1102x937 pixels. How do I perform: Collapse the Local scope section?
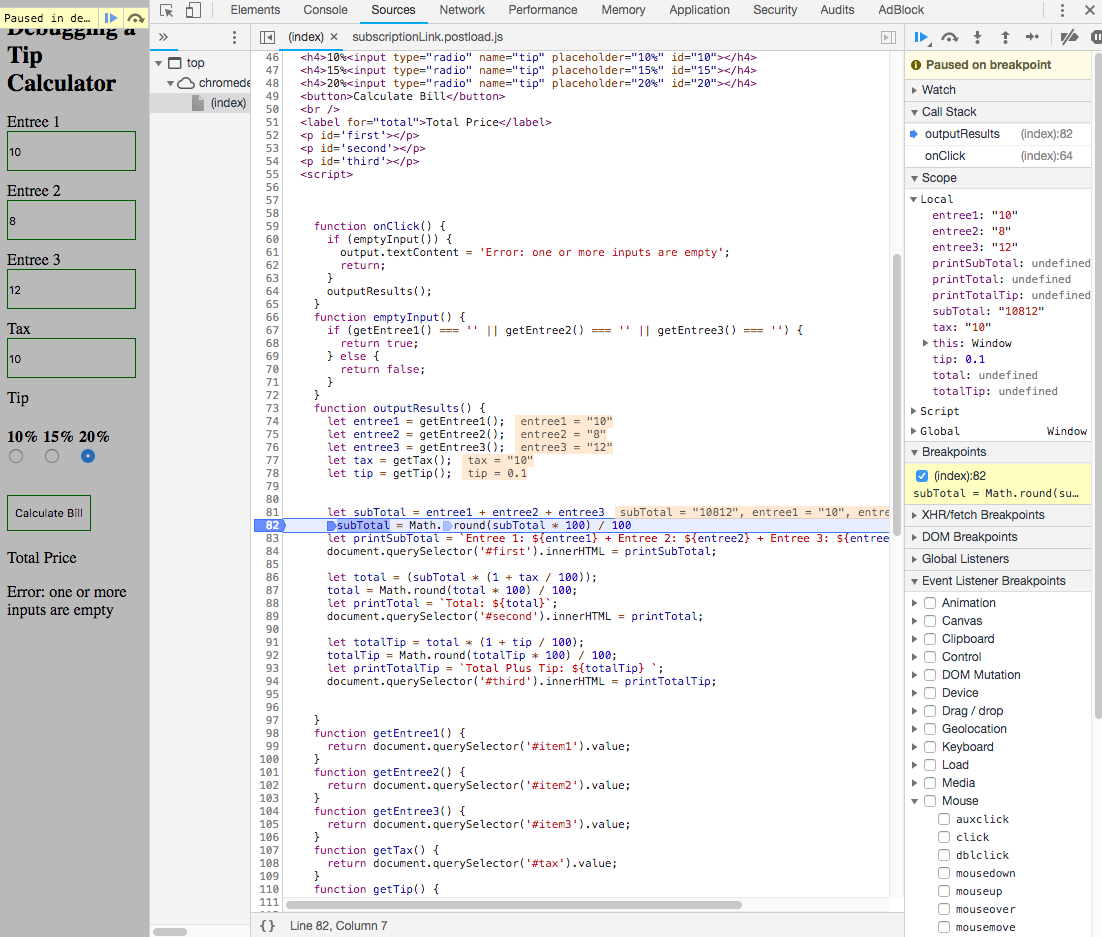[x=913, y=199]
